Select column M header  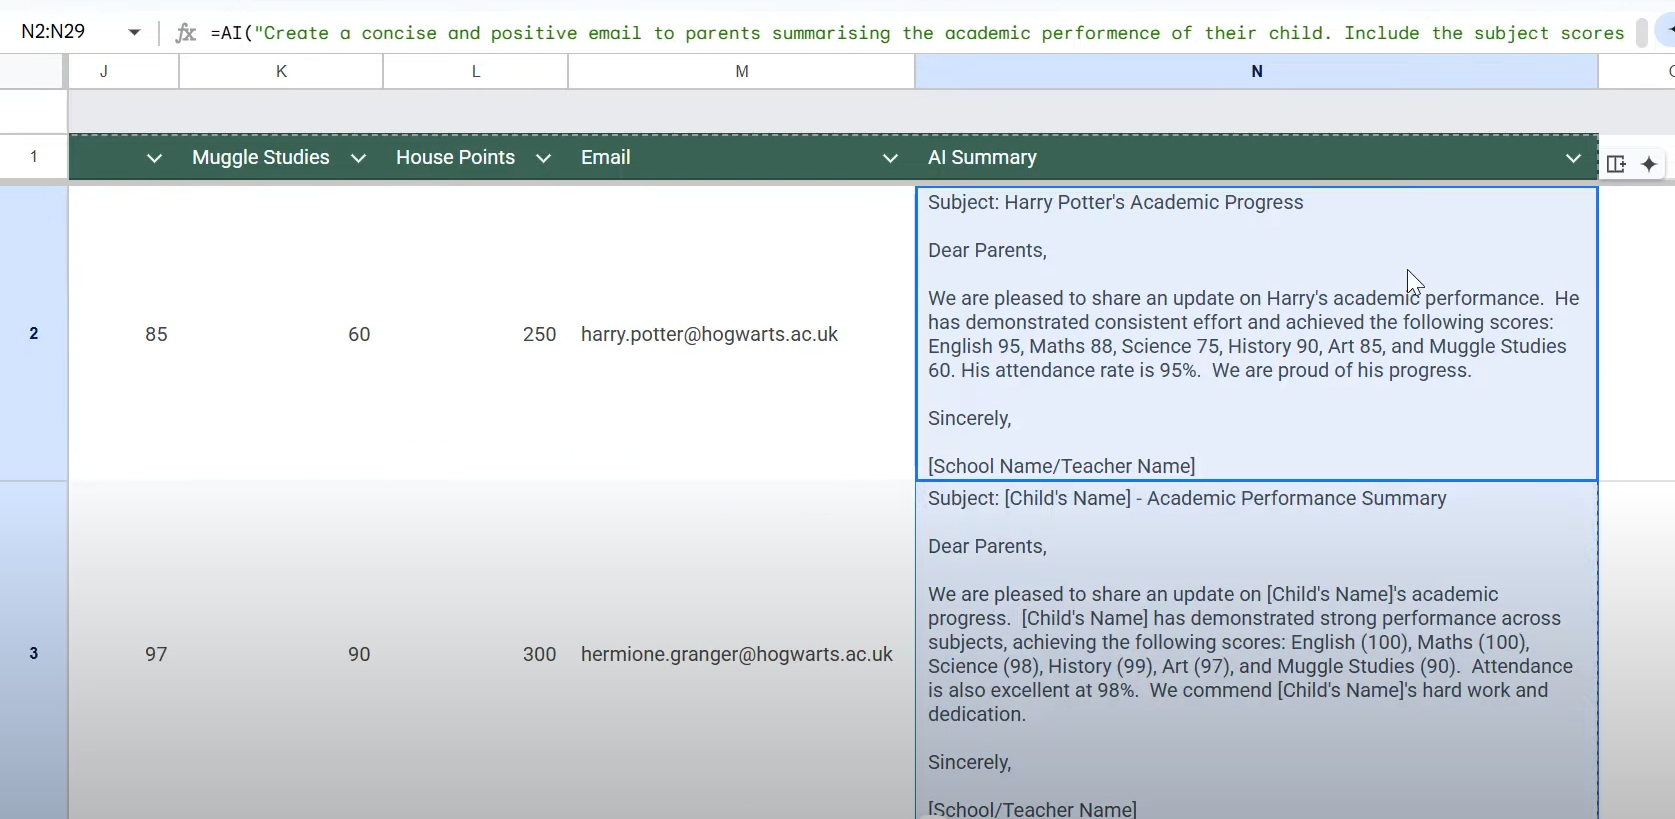pyautogui.click(x=742, y=71)
